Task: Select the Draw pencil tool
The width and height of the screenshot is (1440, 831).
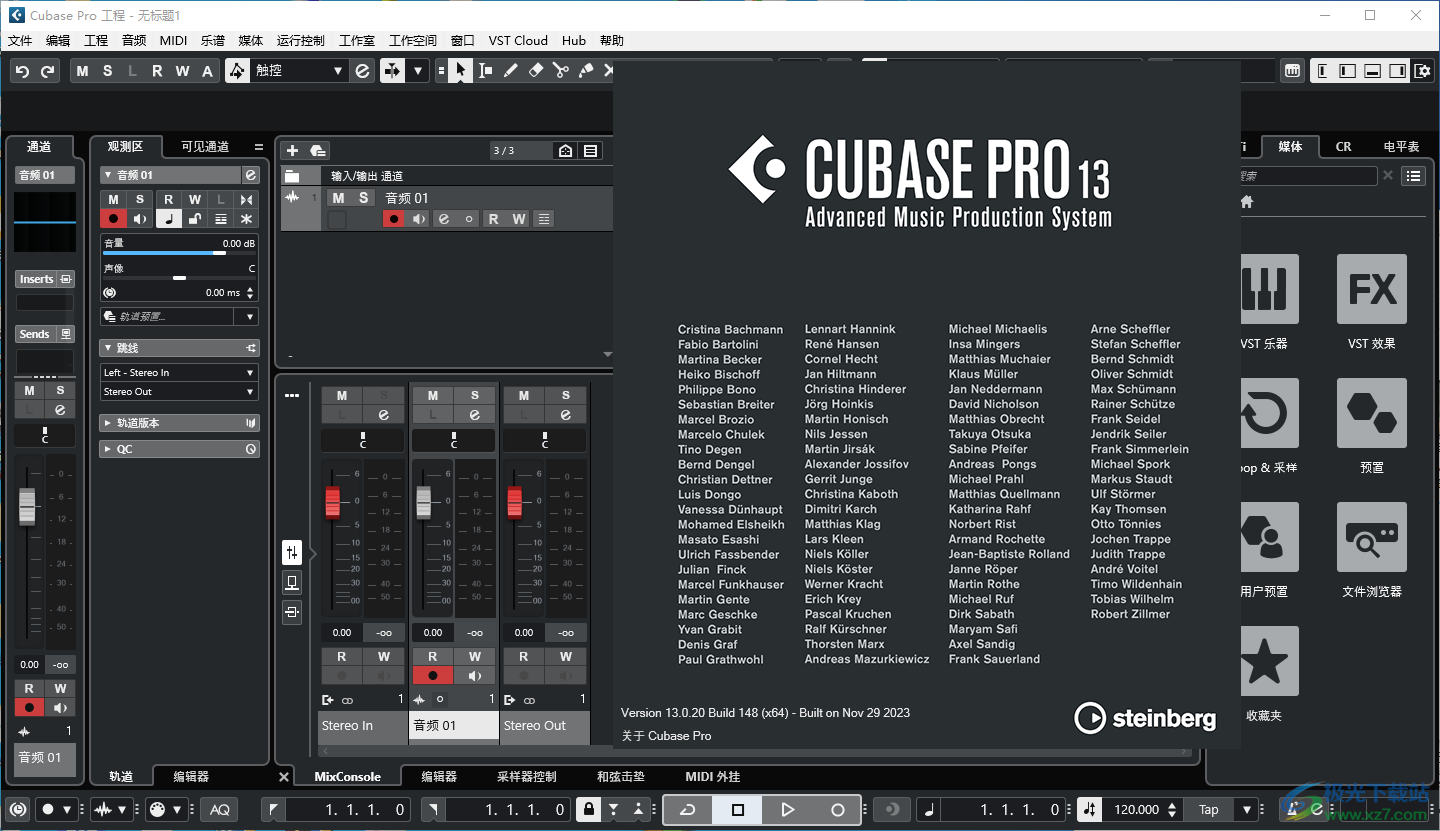Action: 510,71
